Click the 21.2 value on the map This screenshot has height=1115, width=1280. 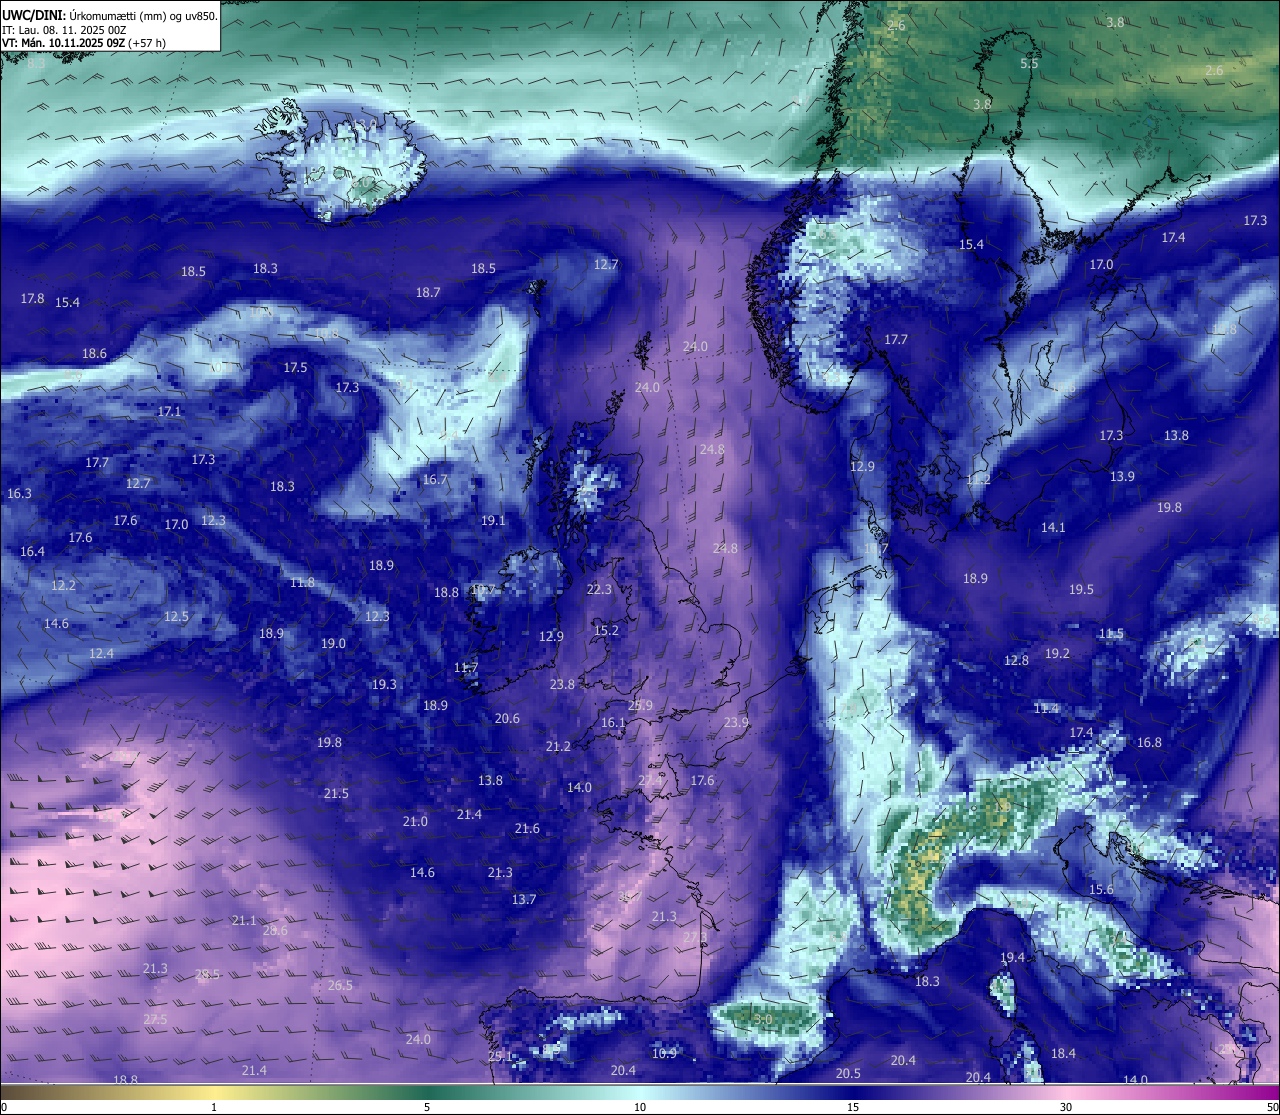click(558, 747)
